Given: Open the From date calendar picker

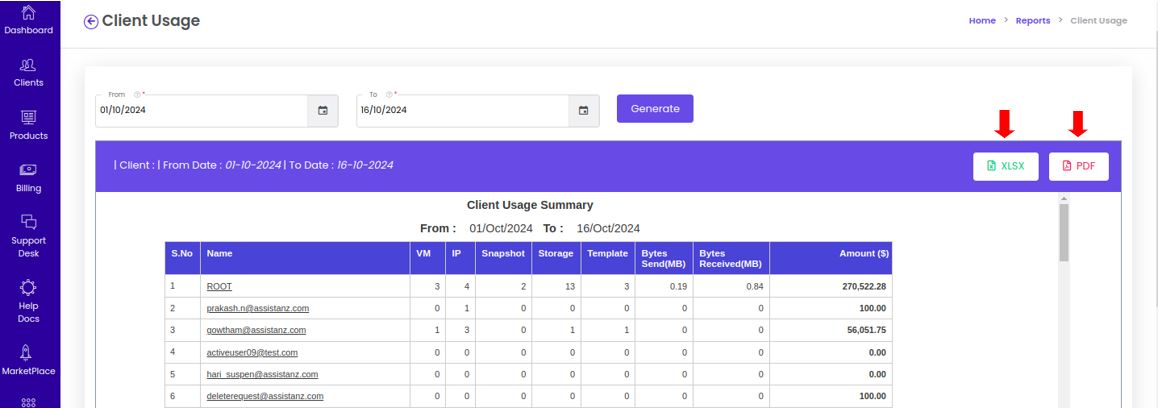Looking at the screenshot, I should (x=323, y=111).
